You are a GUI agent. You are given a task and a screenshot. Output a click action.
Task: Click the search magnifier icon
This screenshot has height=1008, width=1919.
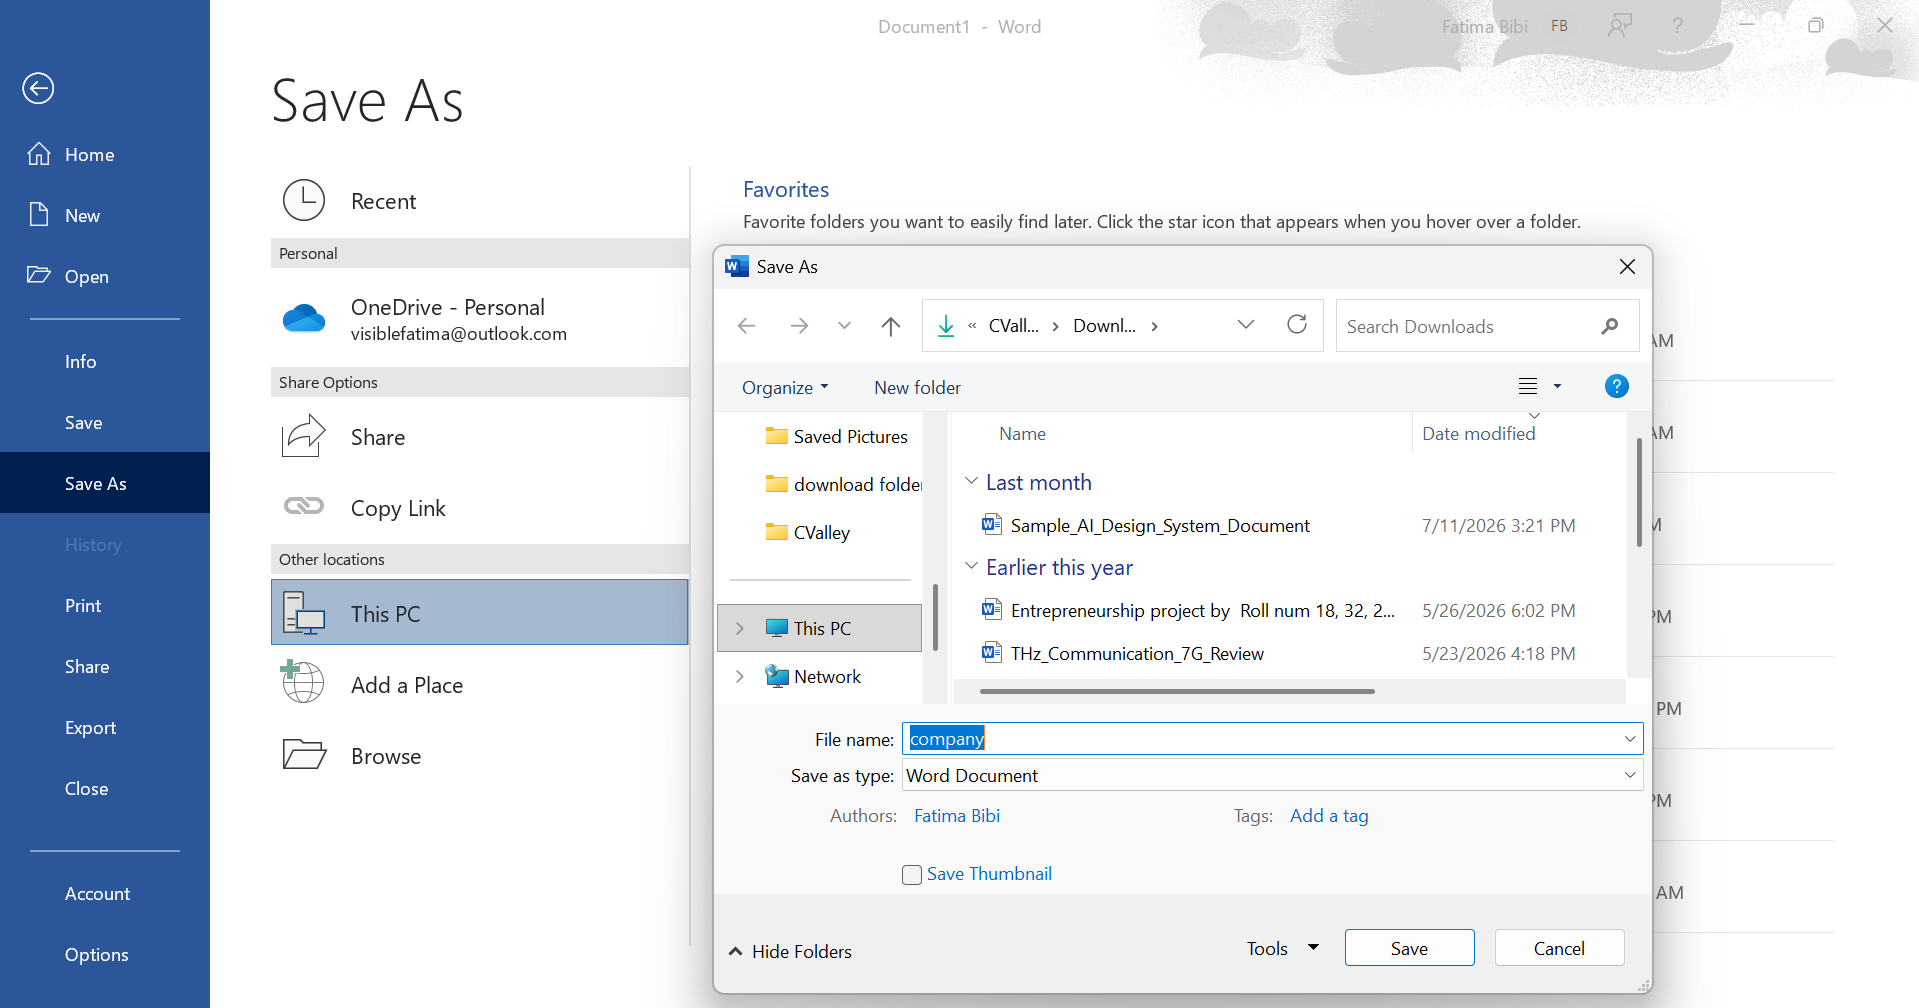click(1609, 326)
